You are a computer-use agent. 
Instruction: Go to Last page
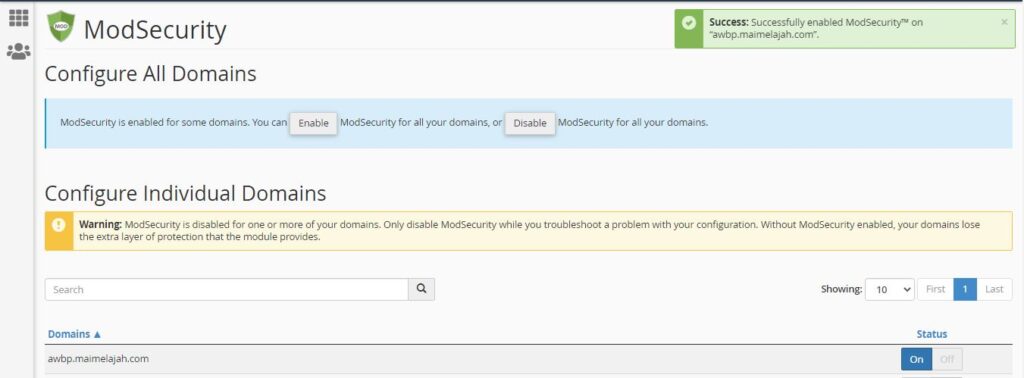[994, 289]
